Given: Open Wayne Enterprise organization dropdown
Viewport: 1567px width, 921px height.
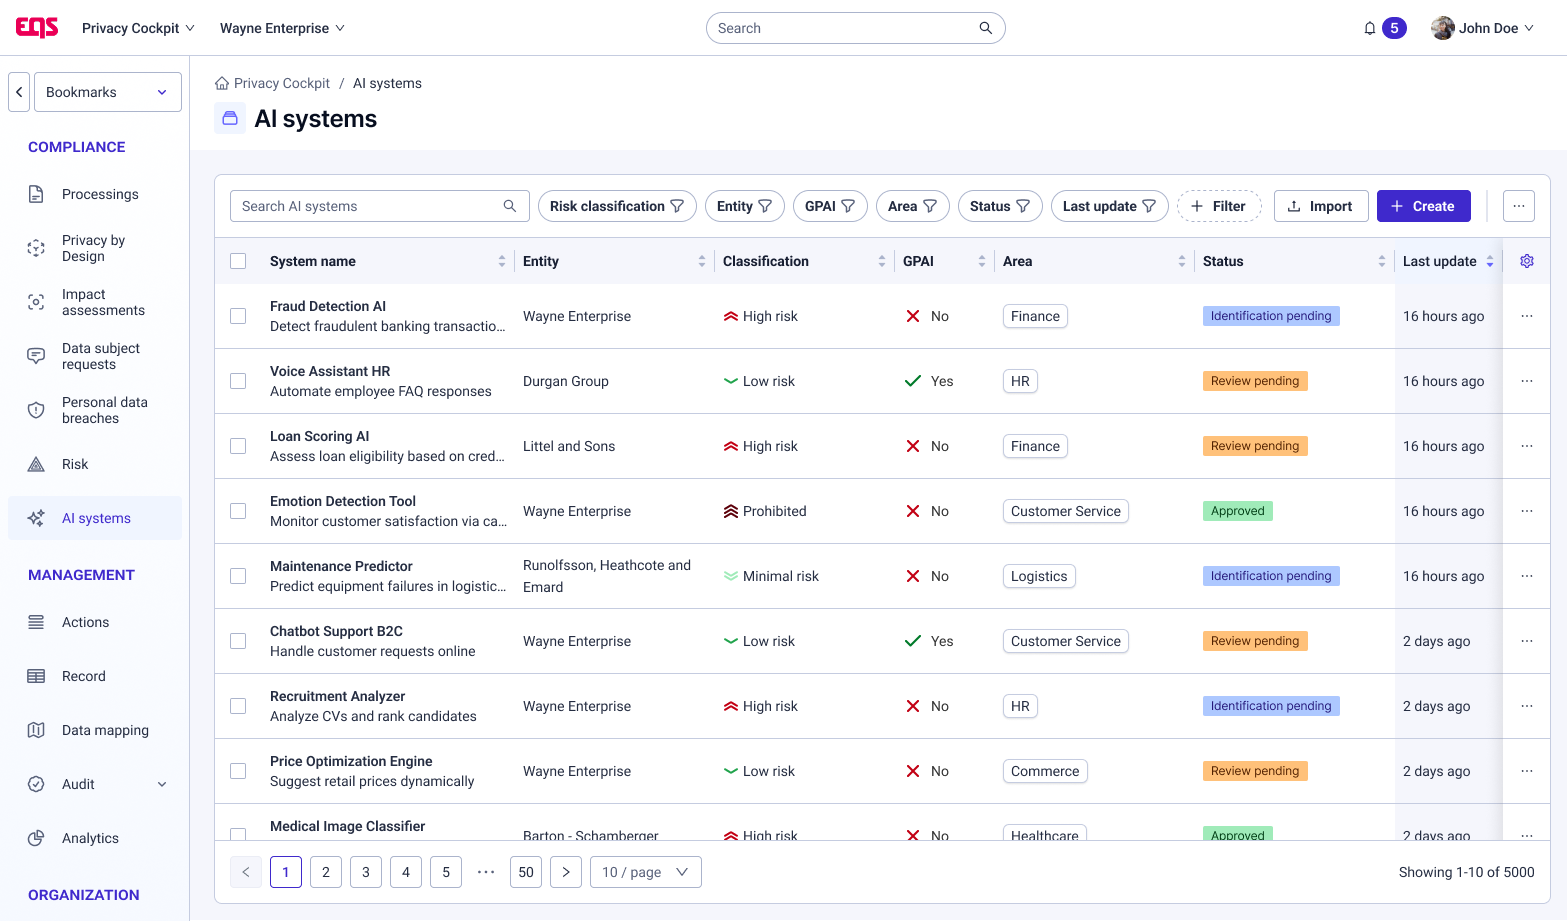Looking at the screenshot, I should coord(282,28).
